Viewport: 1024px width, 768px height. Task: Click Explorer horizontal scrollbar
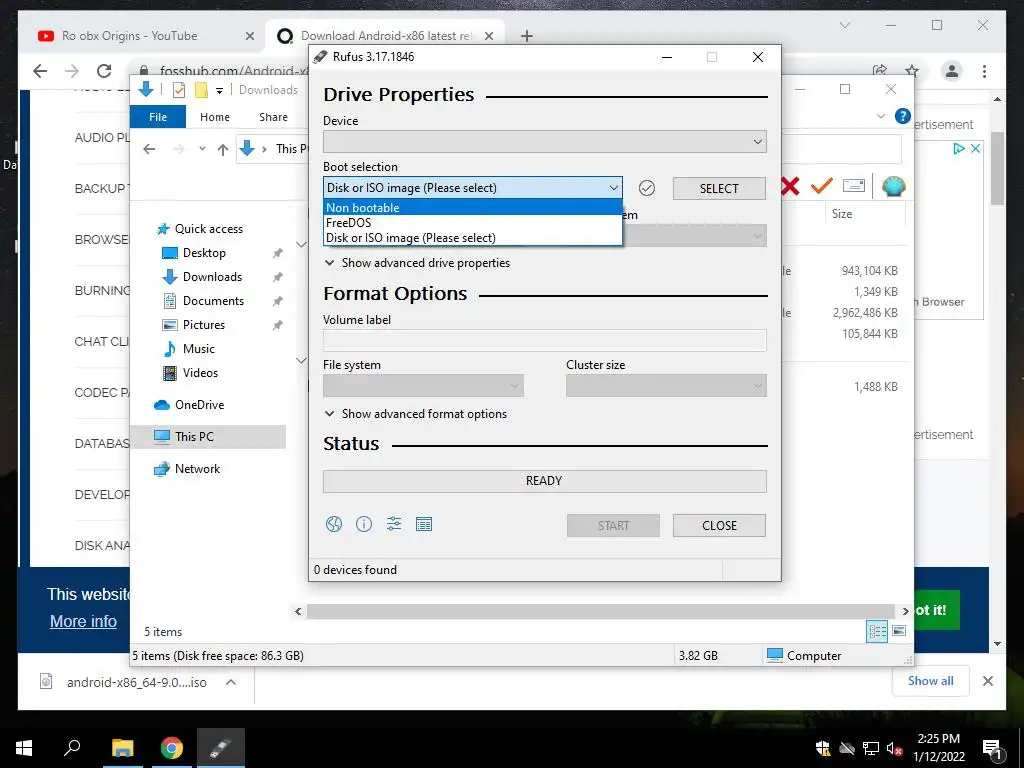click(600, 611)
